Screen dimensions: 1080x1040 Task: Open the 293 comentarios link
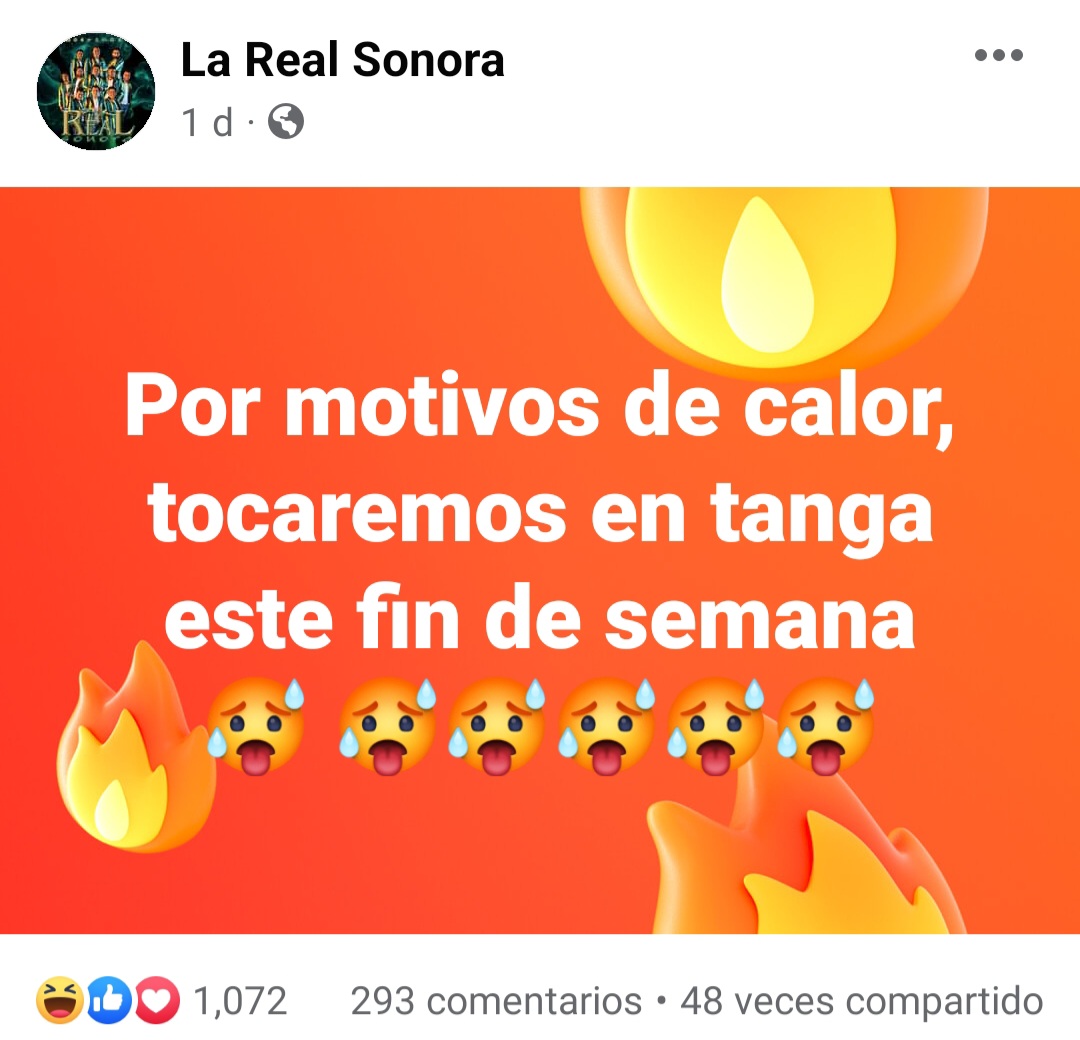click(x=496, y=1001)
